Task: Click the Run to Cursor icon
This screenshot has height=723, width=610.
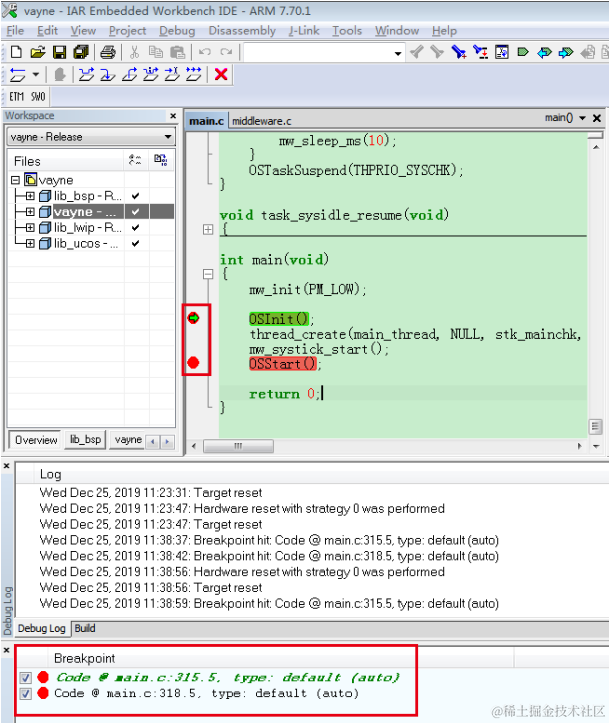Action: [x=172, y=74]
